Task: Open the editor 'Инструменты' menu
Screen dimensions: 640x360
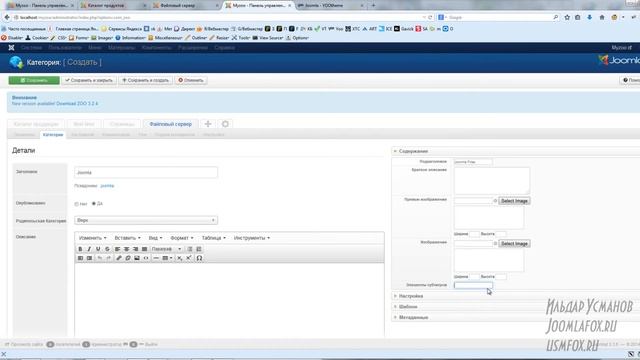Action: pos(251,238)
